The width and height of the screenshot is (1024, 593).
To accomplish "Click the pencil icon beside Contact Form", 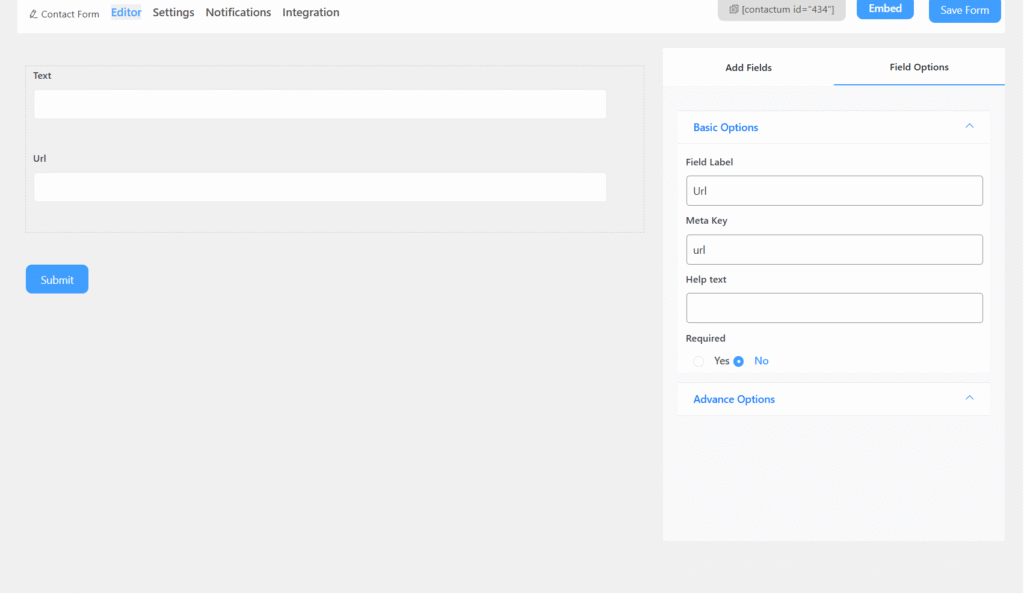I will pos(33,15).
